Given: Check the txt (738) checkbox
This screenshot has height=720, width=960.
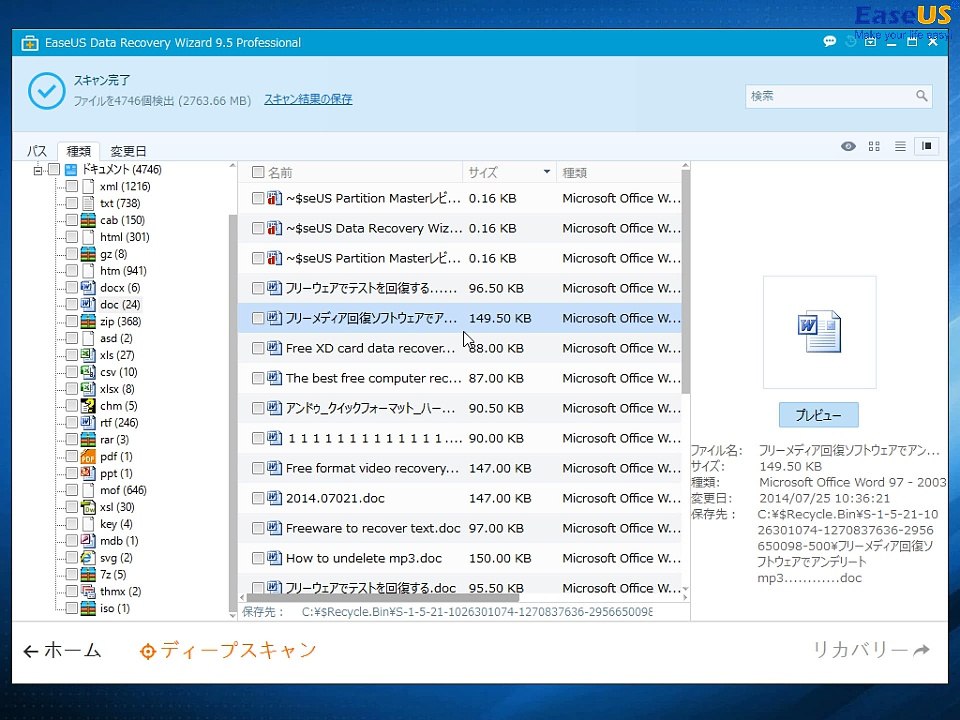Looking at the screenshot, I should 72,203.
